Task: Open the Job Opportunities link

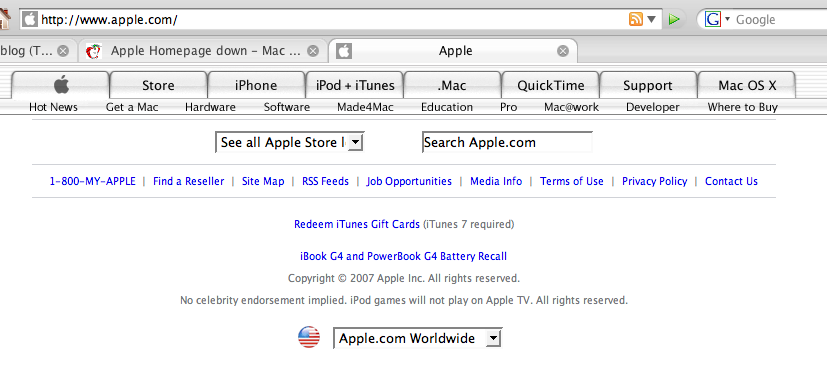Action: [409, 181]
